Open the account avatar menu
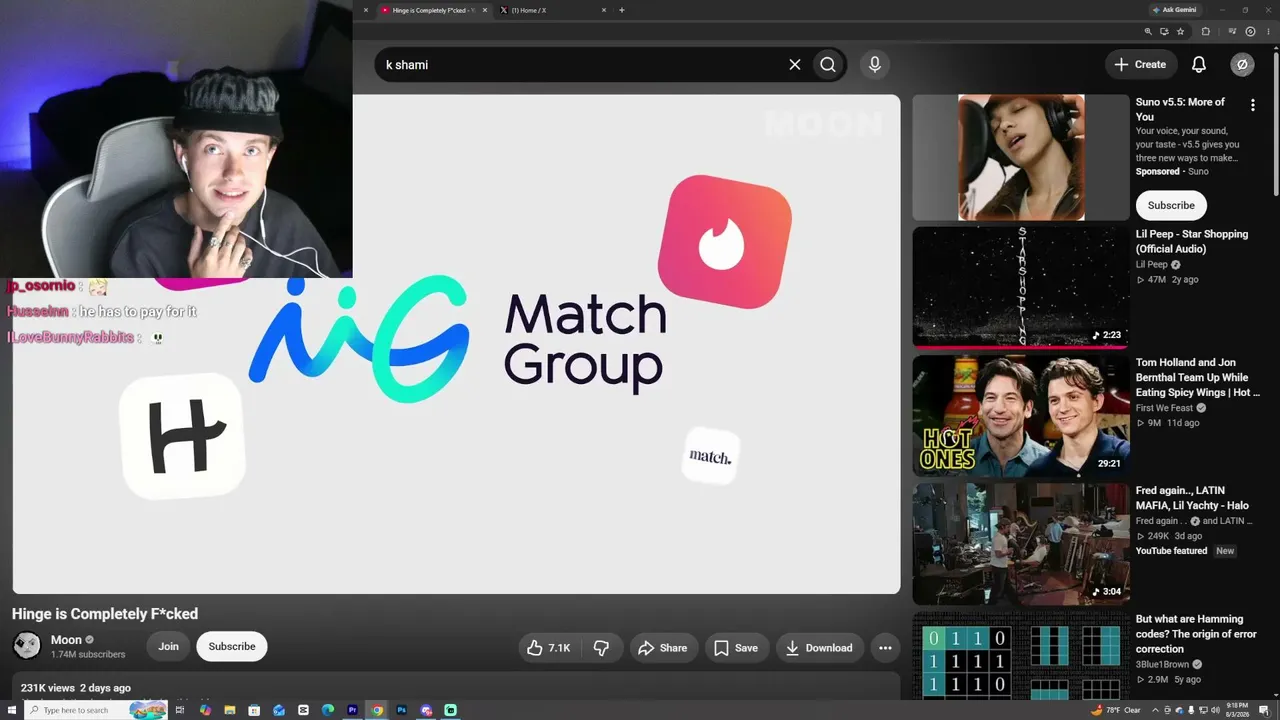 [x=1242, y=65]
